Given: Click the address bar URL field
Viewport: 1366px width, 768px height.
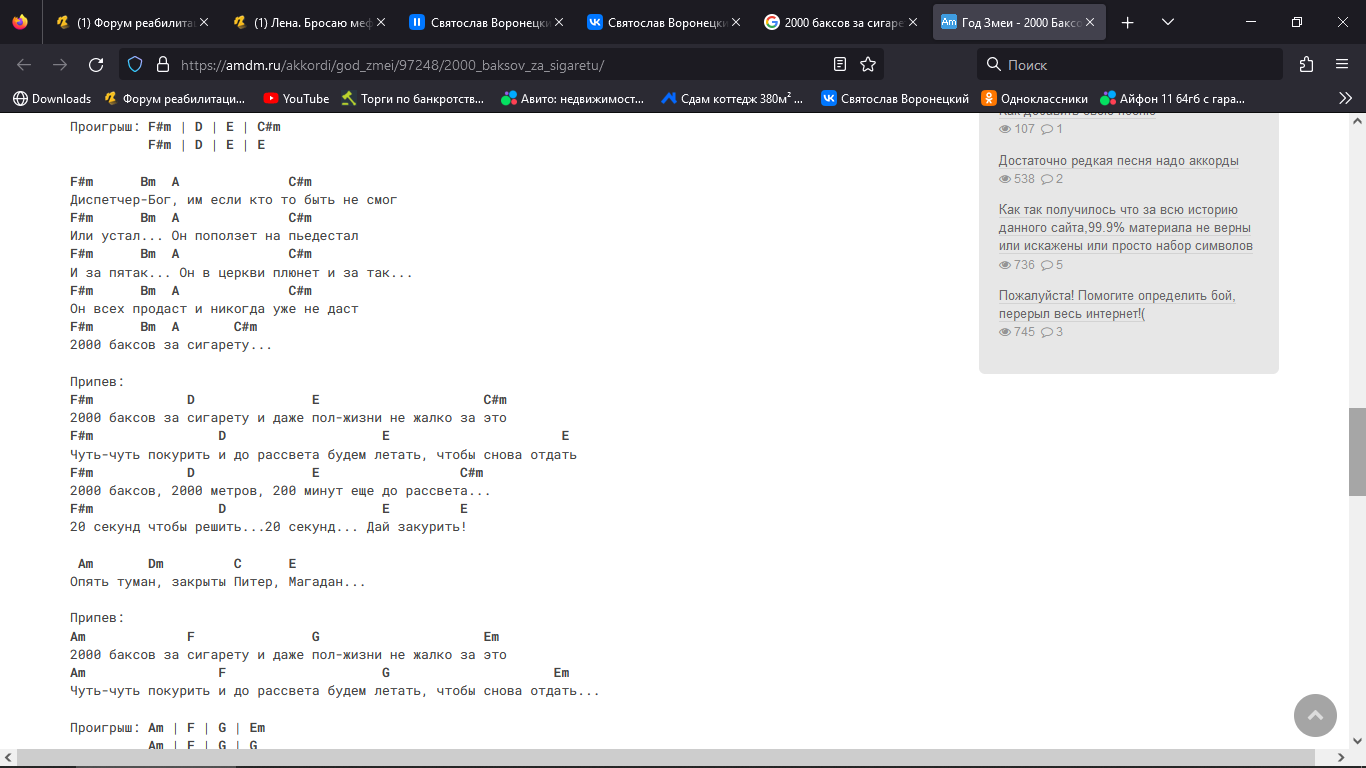Looking at the screenshot, I should click(500, 65).
